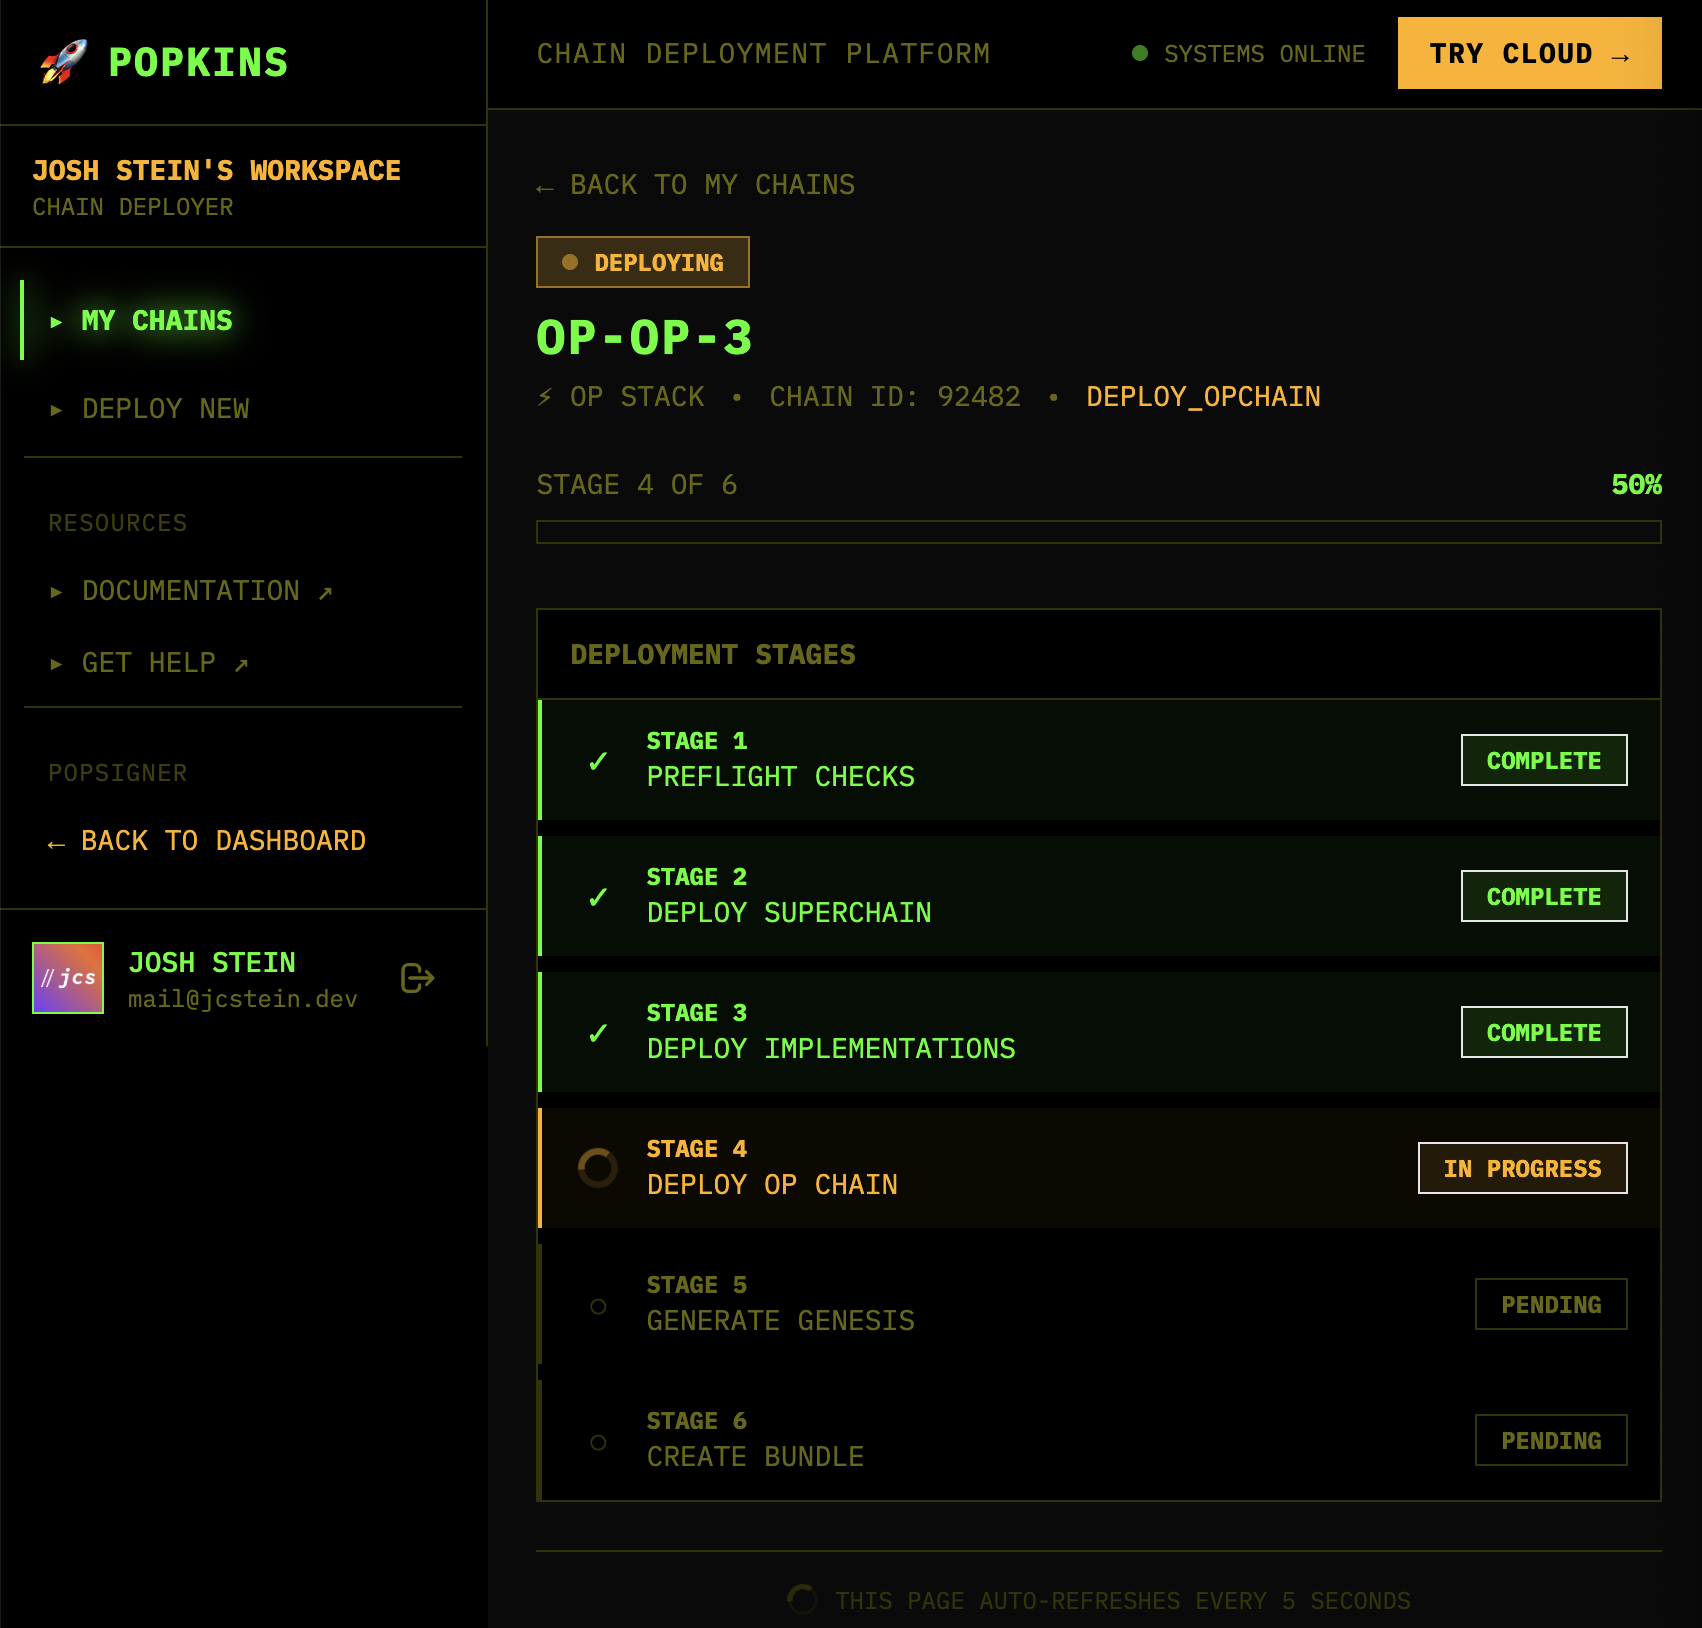The width and height of the screenshot is (1702, 1628).
Task: Click the lightning bolt icon by OP Stack
Action: [x=545, y=397]
